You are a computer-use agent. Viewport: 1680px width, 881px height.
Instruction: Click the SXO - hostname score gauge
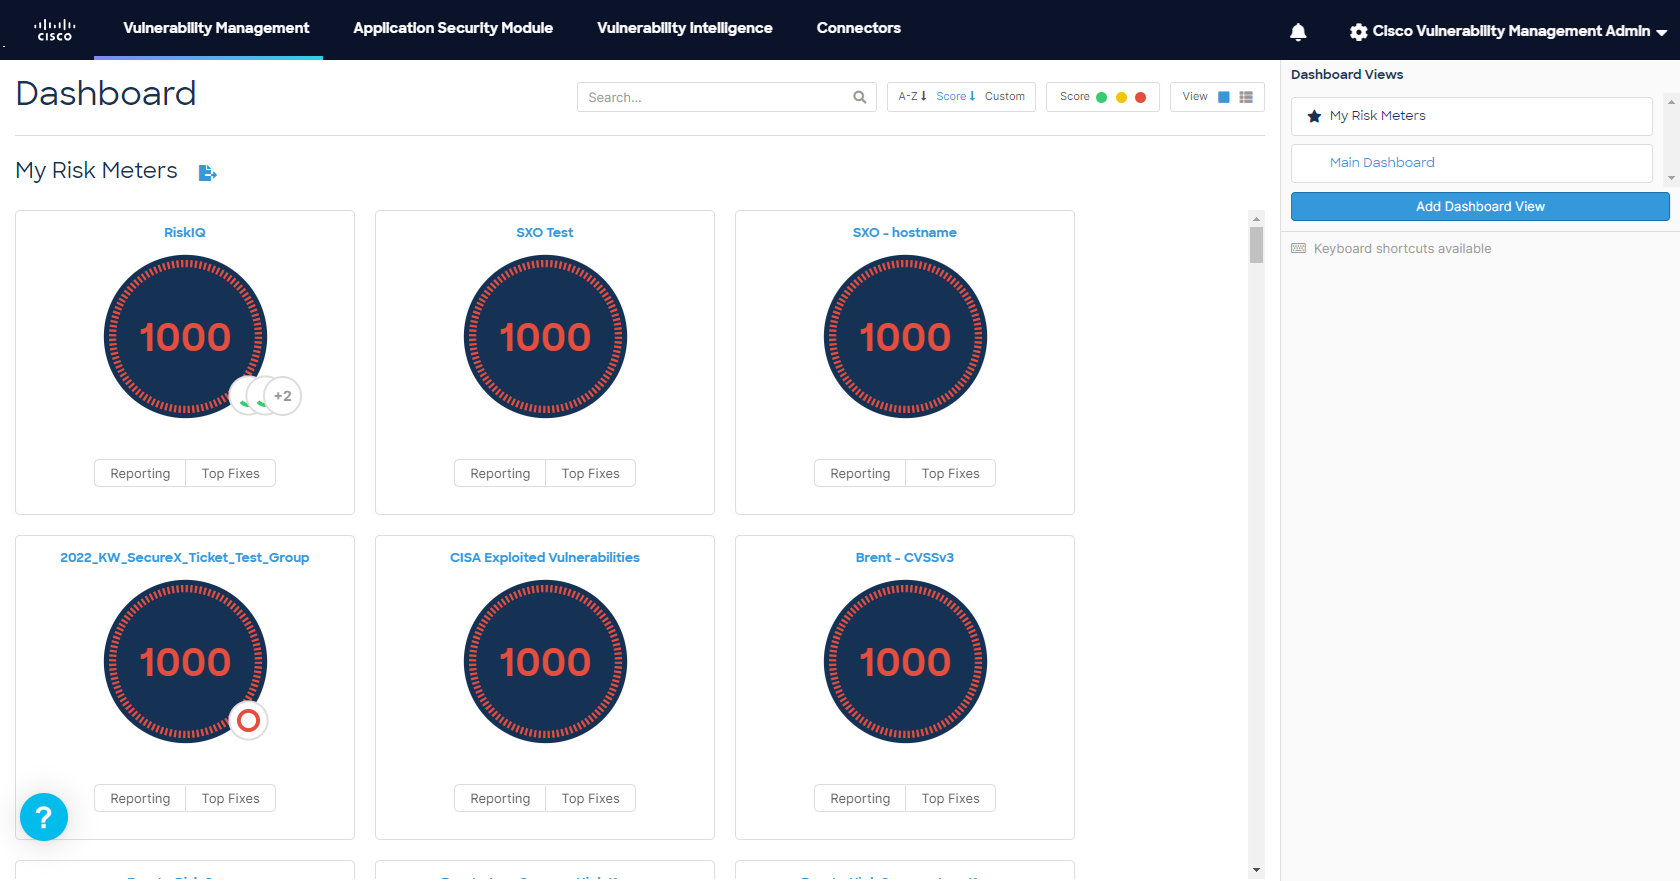(x=905, y=337)
